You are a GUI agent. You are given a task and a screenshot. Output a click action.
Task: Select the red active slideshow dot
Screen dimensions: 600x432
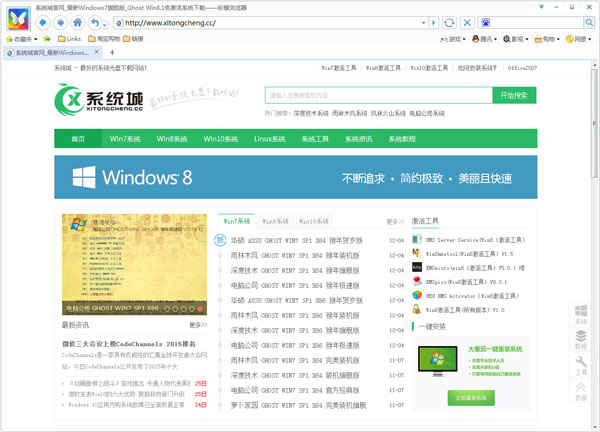click(x=200, y=308)
